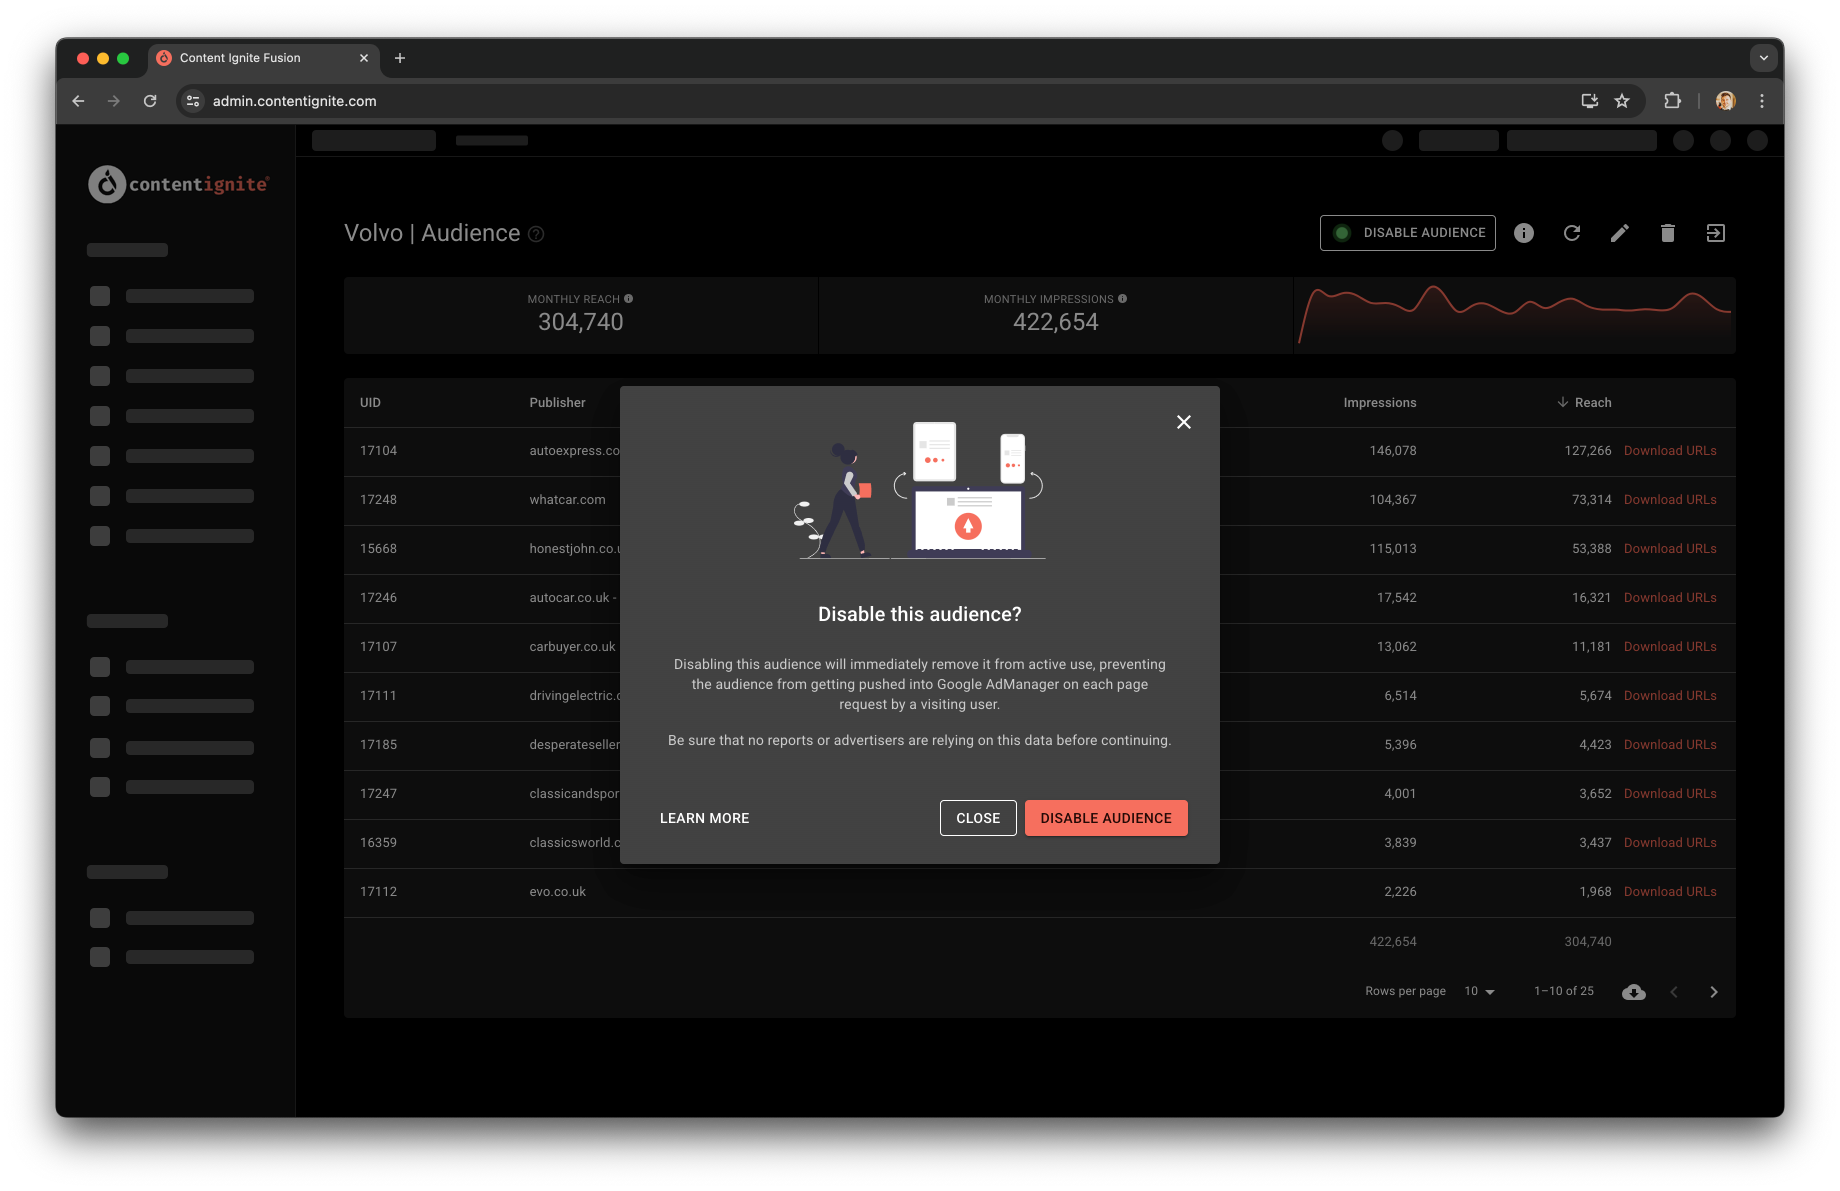Confirm with the red Disable Audience button
Image resolution: width=1840 pixels, height=1191 pixels.
(x=1106, y=818)
